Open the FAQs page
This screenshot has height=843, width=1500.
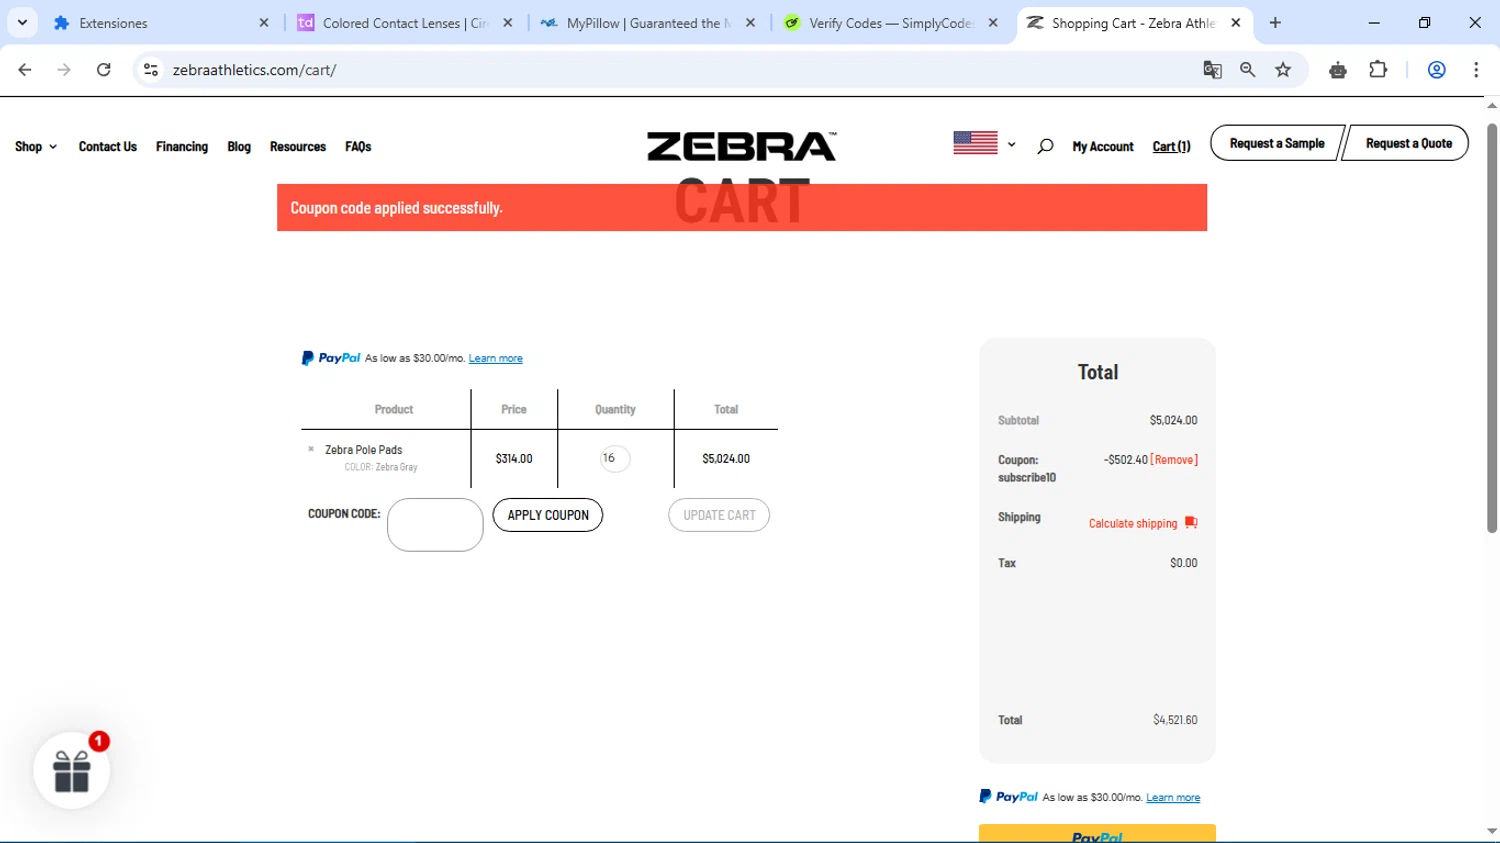(358, 146)
